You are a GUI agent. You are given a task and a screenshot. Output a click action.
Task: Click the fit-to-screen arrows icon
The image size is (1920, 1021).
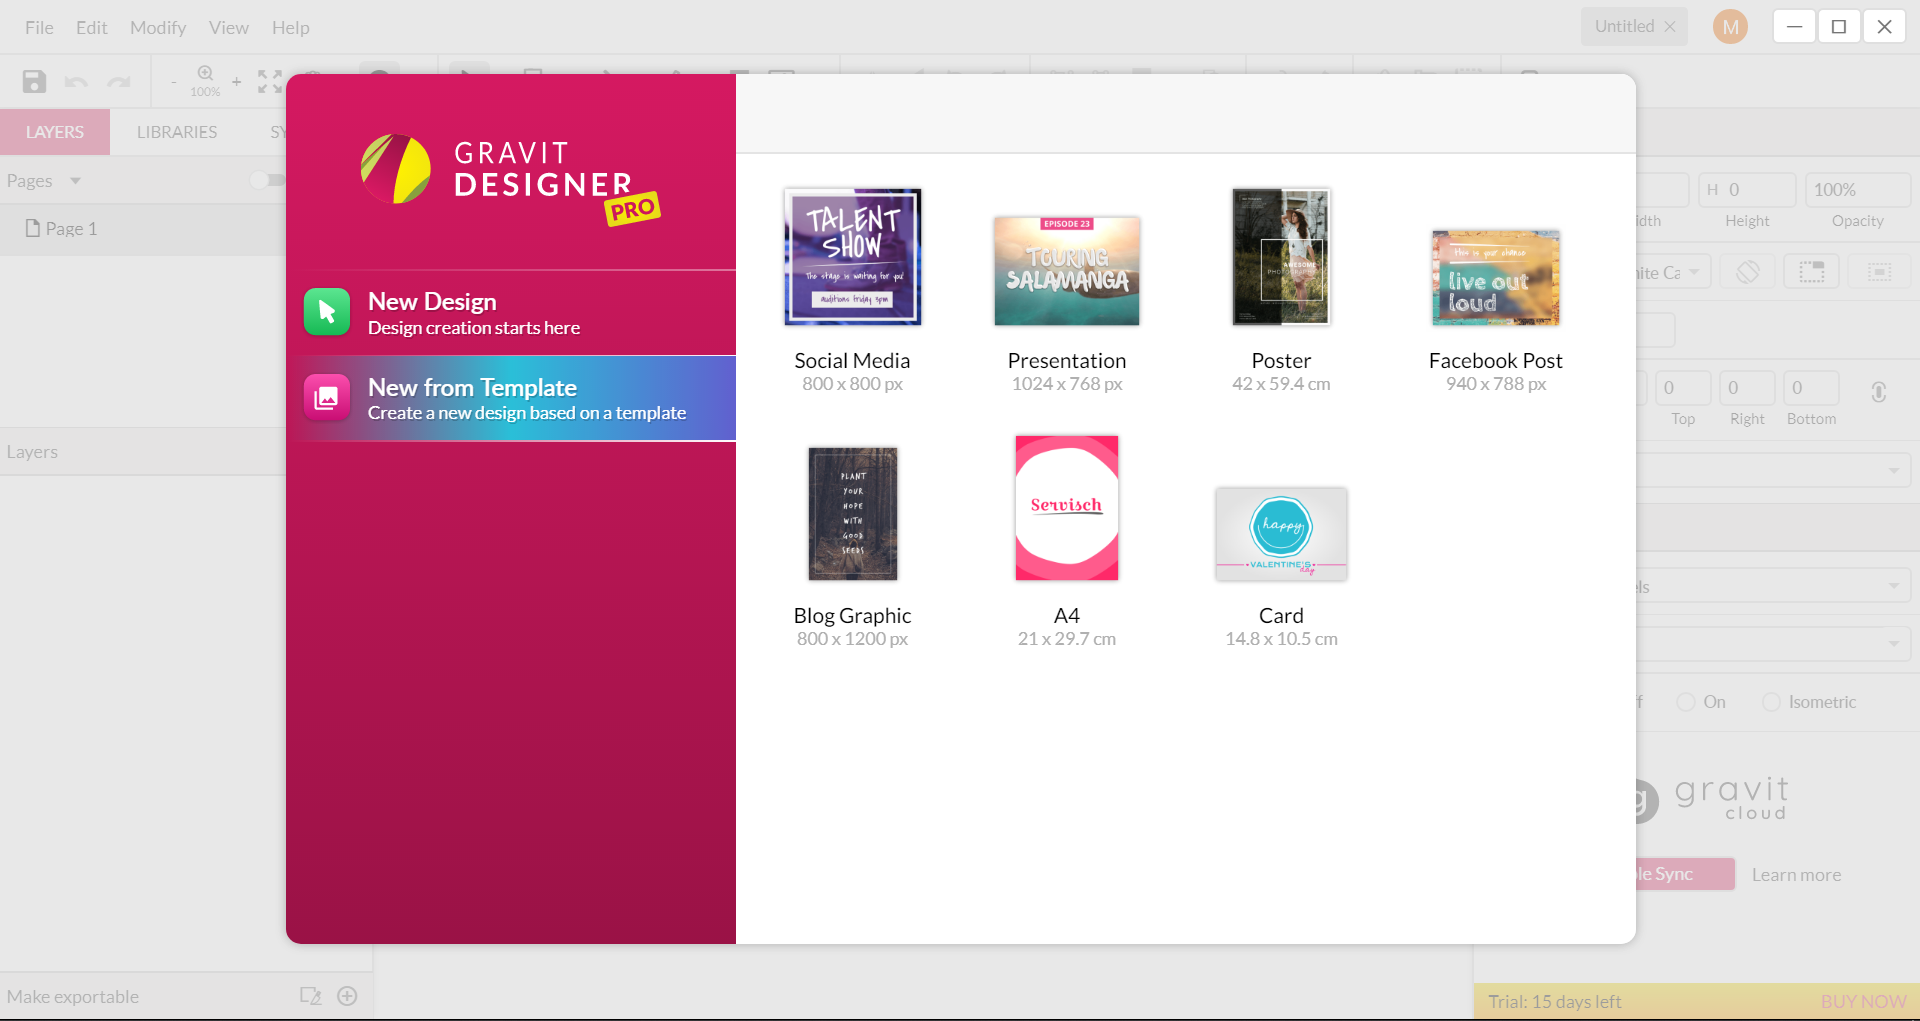(x=269, y=82)
